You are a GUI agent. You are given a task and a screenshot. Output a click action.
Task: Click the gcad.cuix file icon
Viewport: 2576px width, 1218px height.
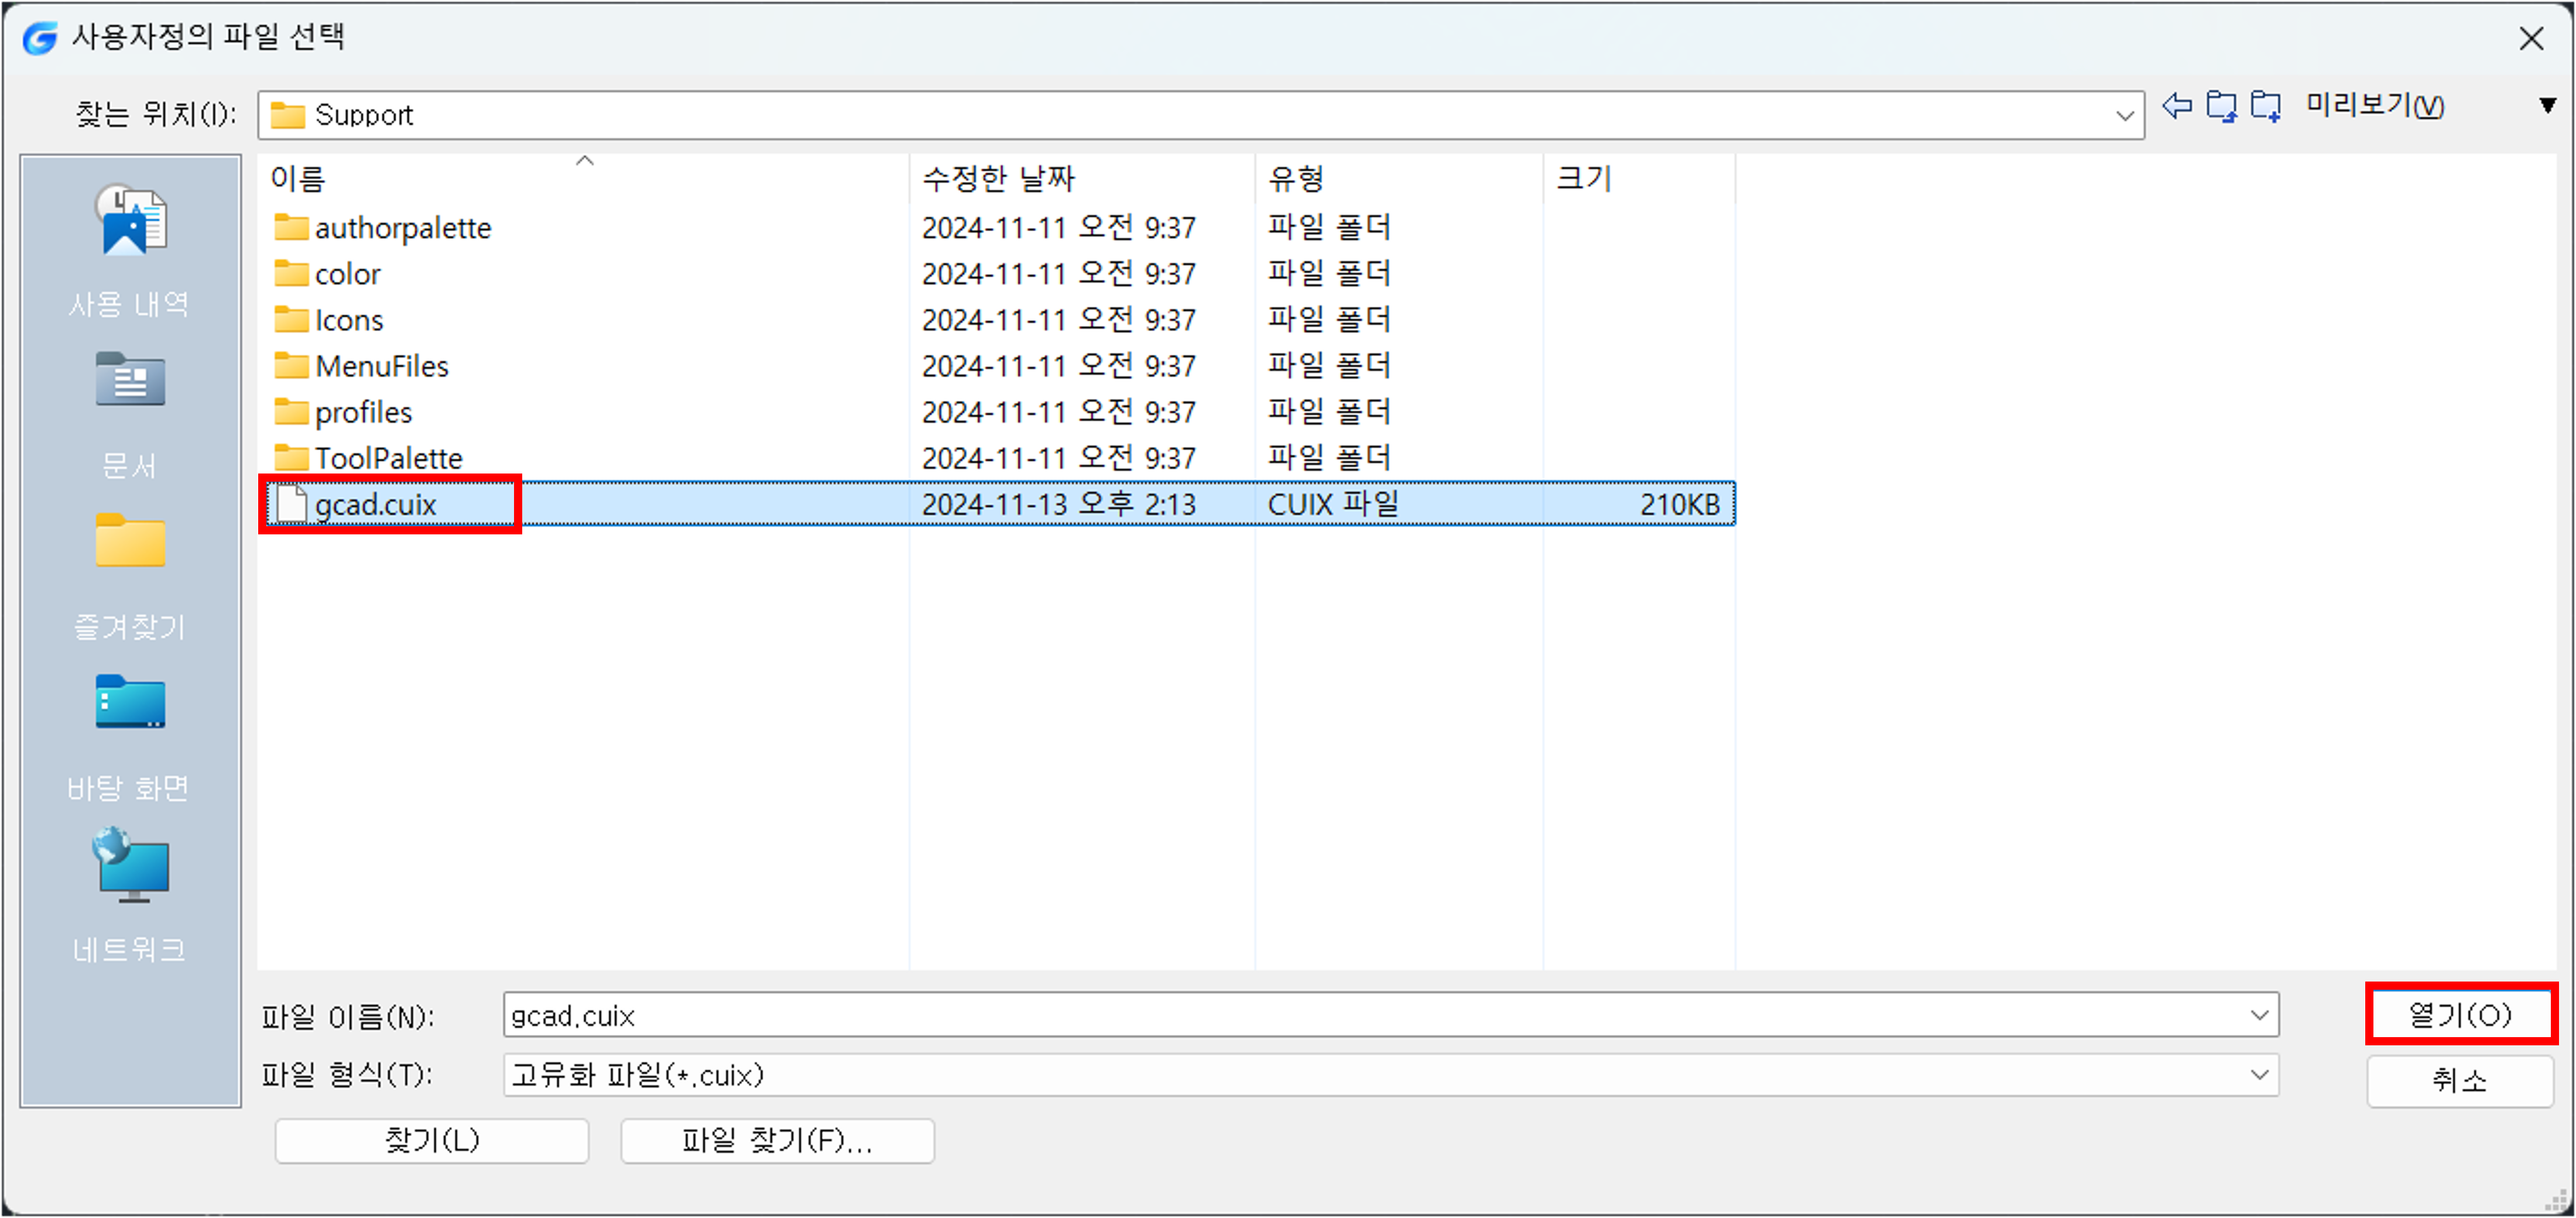[x=291, y=504]
